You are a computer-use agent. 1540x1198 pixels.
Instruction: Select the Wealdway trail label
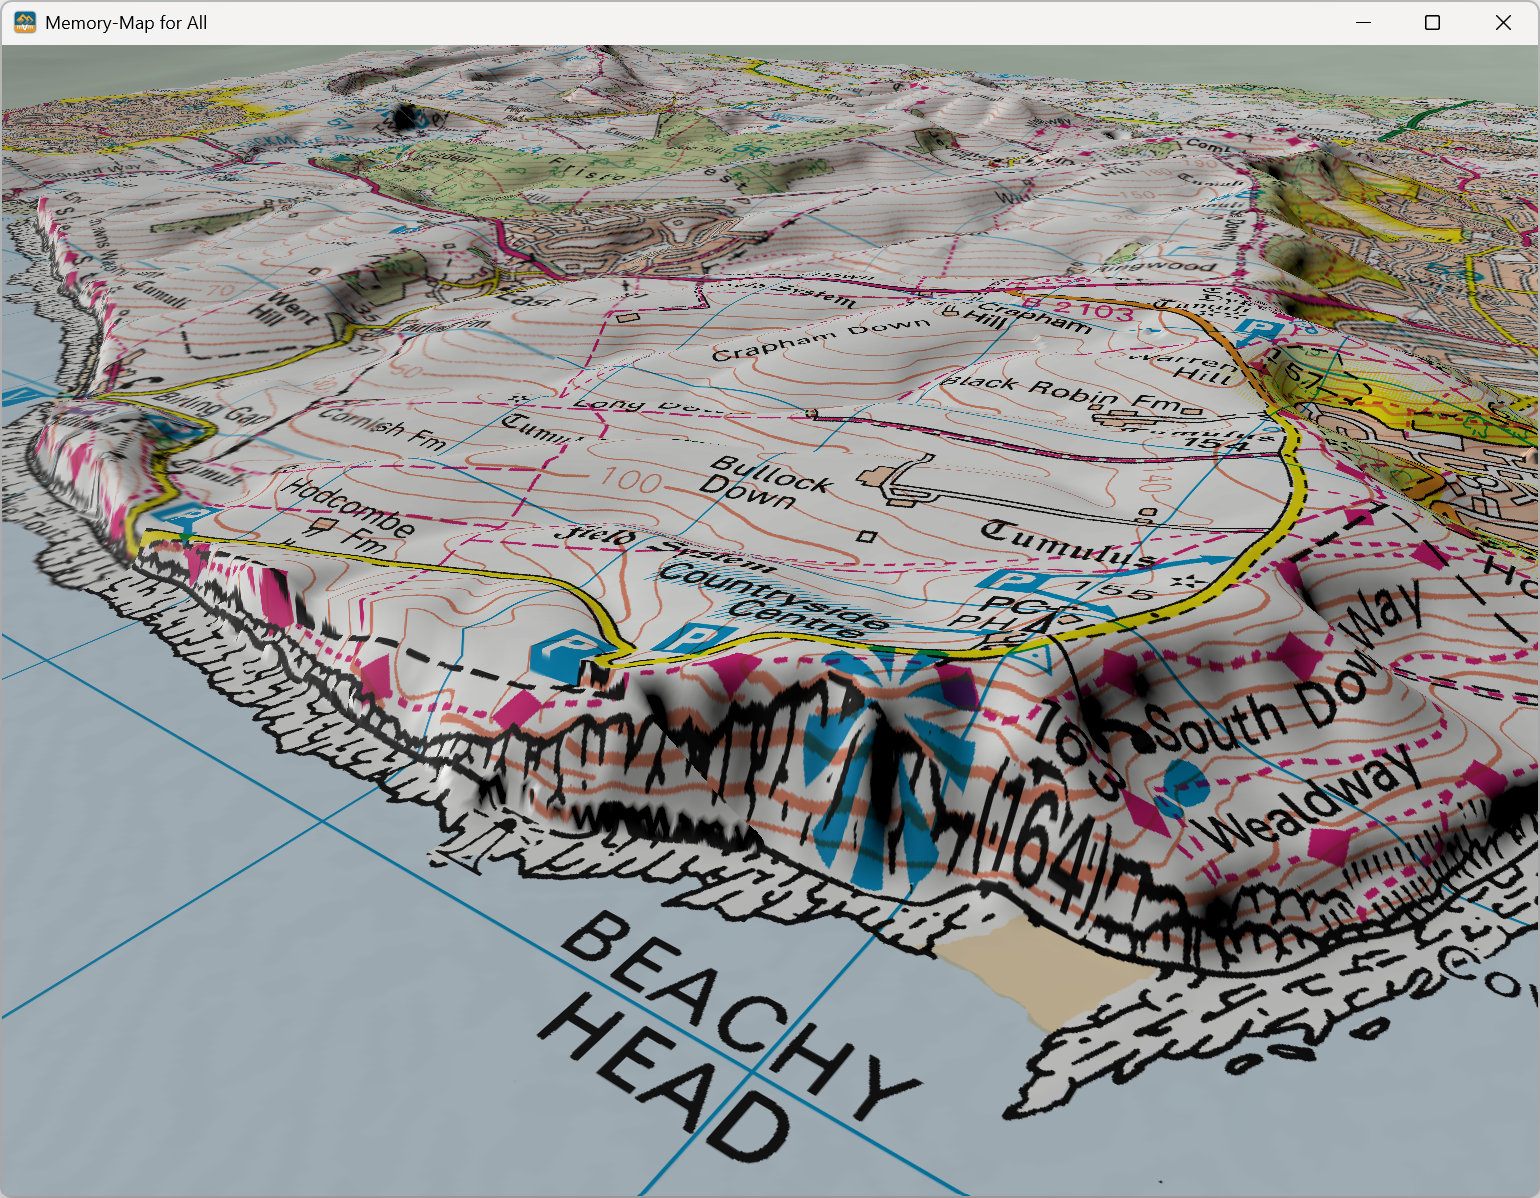tap(1307, 798)
